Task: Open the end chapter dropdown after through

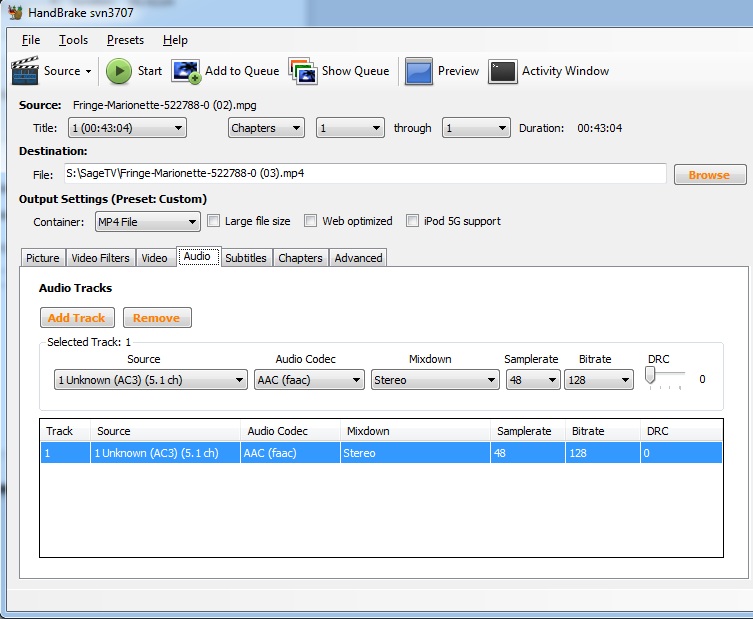Action: [x=476, y=128]
